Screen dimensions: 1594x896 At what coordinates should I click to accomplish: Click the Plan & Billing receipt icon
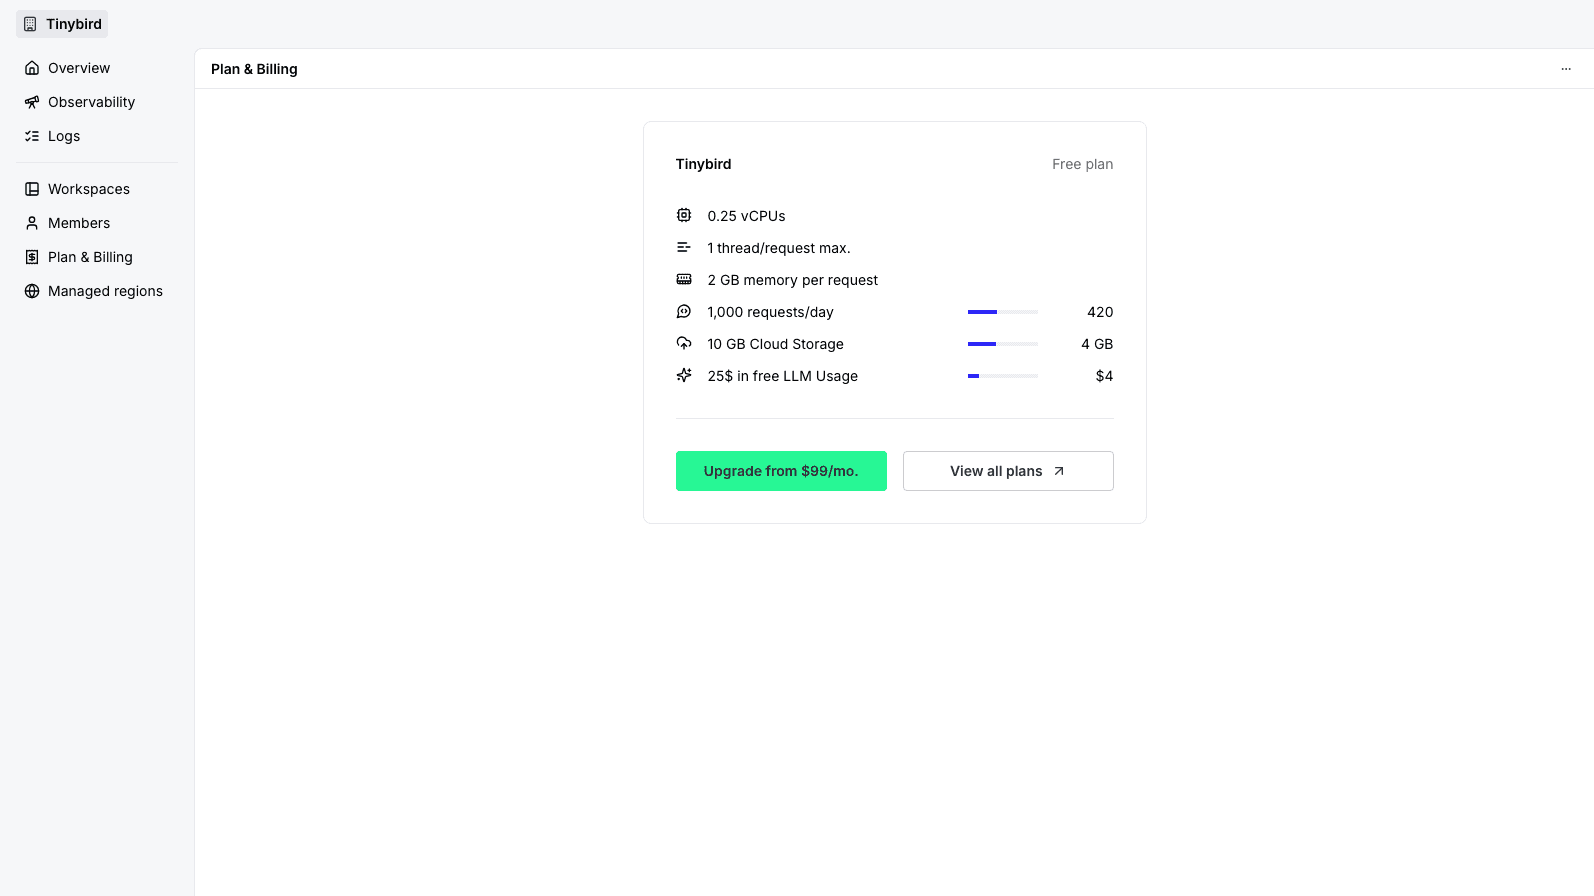coord(32,257)
